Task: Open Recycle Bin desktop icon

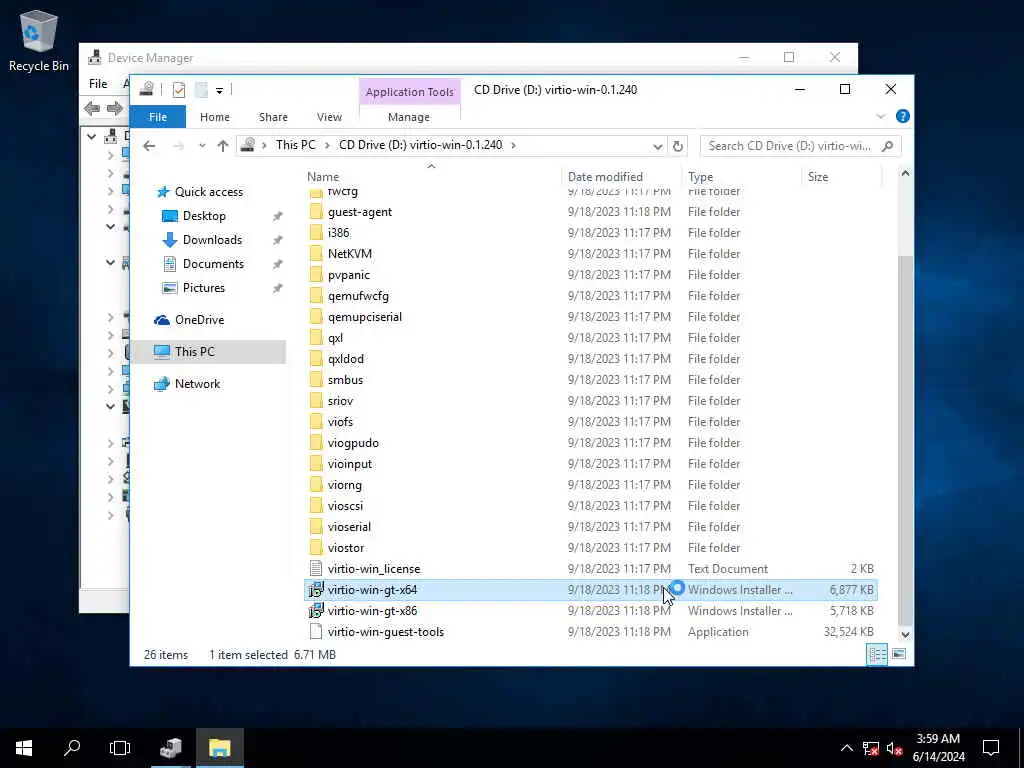Action: [39, 40]
